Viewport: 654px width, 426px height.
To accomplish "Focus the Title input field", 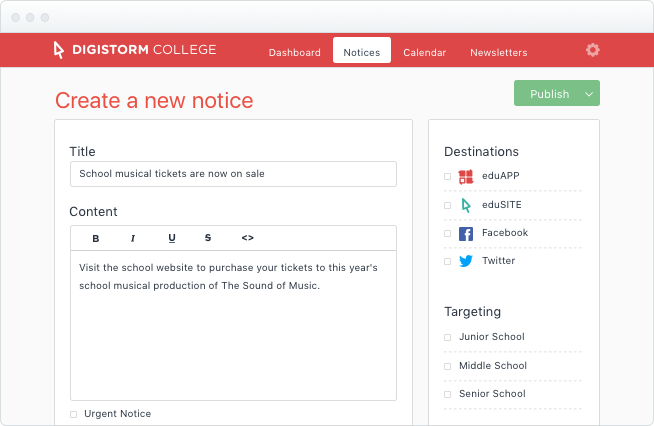I will [233, 174].
